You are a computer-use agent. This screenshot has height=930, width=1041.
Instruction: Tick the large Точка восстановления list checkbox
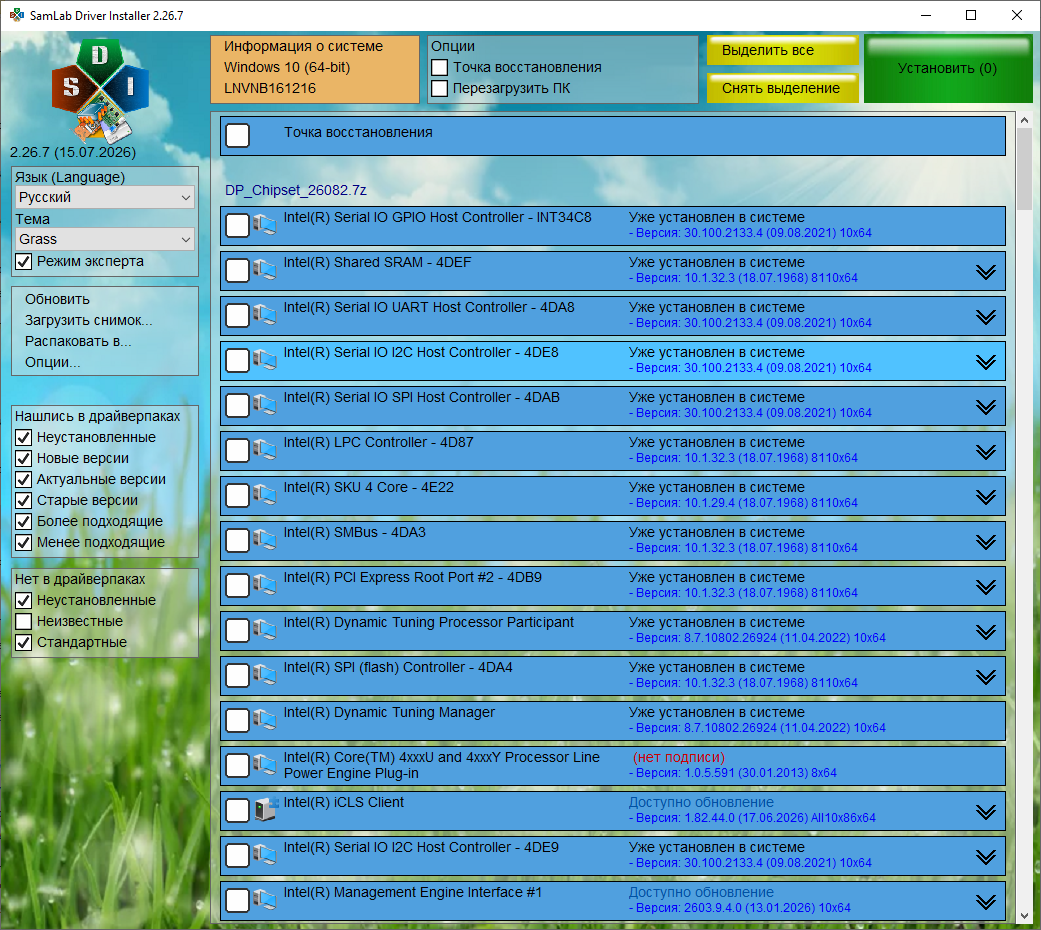point(238,135)
